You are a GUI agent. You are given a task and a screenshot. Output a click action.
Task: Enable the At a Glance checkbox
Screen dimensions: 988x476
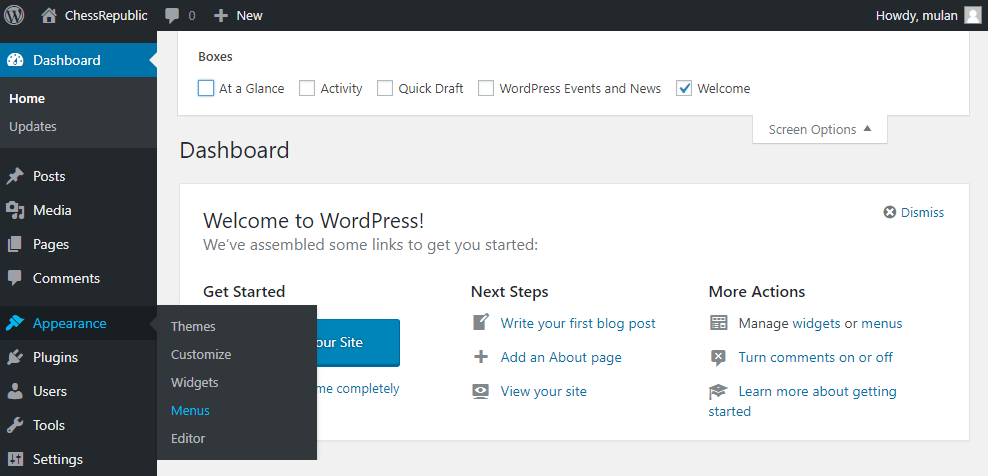pyautogui.click(x=206, y=88)
